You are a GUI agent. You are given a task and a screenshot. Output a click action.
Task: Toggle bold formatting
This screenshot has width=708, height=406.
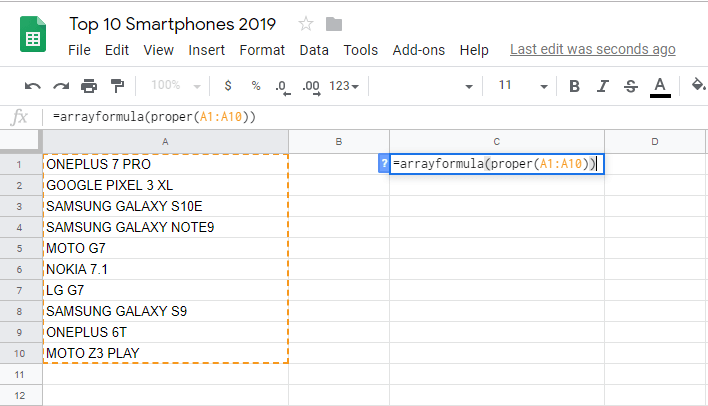tap(574, 86)
